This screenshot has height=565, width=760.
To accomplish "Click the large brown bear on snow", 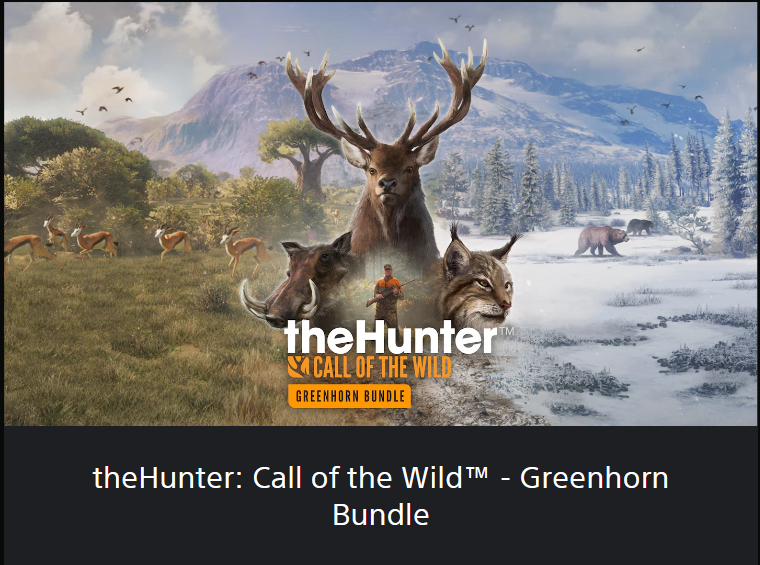I will (600, 240).
